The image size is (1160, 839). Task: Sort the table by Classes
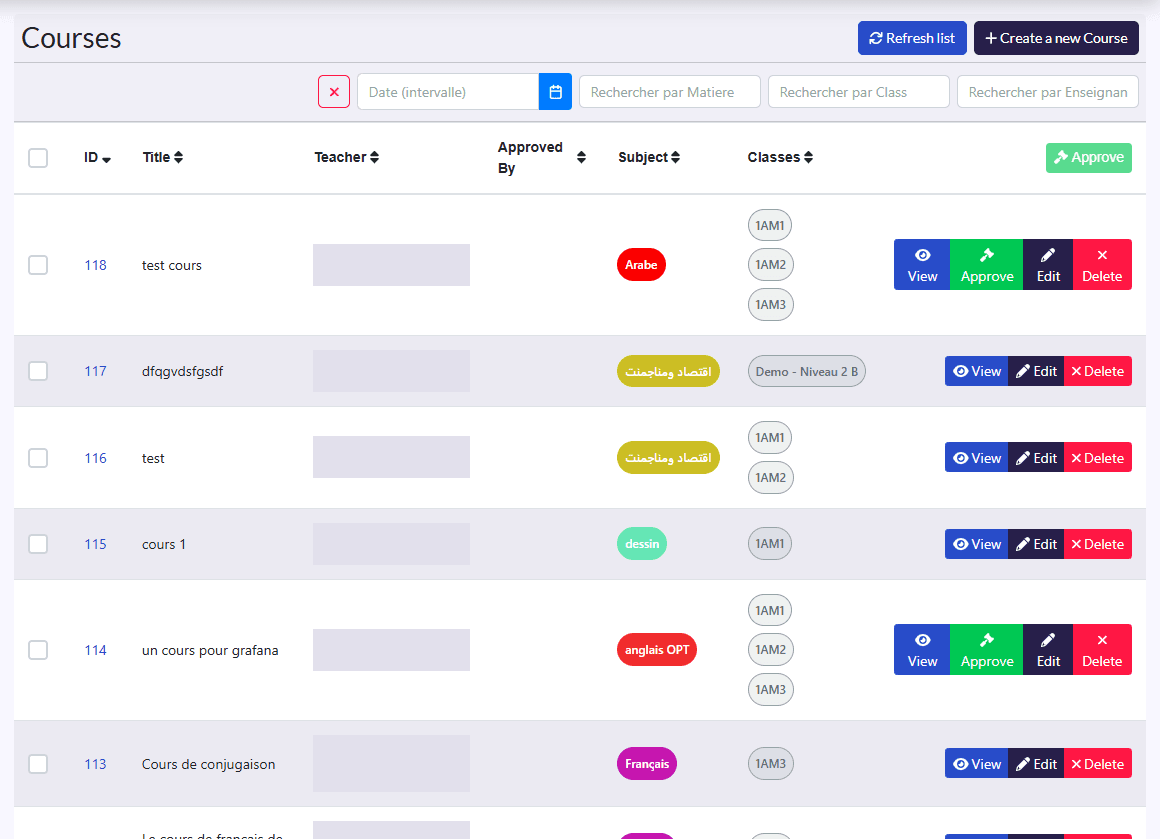coord(780,158)
